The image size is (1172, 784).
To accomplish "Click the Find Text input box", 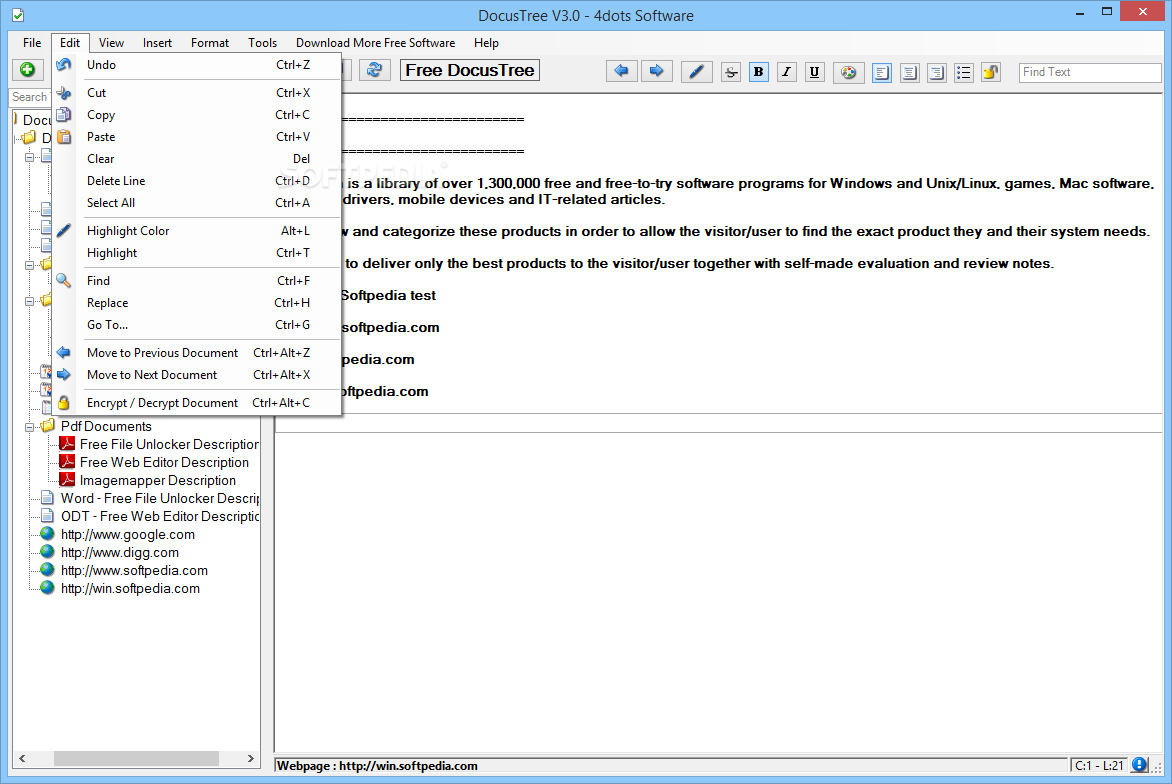I will 1090,72.
